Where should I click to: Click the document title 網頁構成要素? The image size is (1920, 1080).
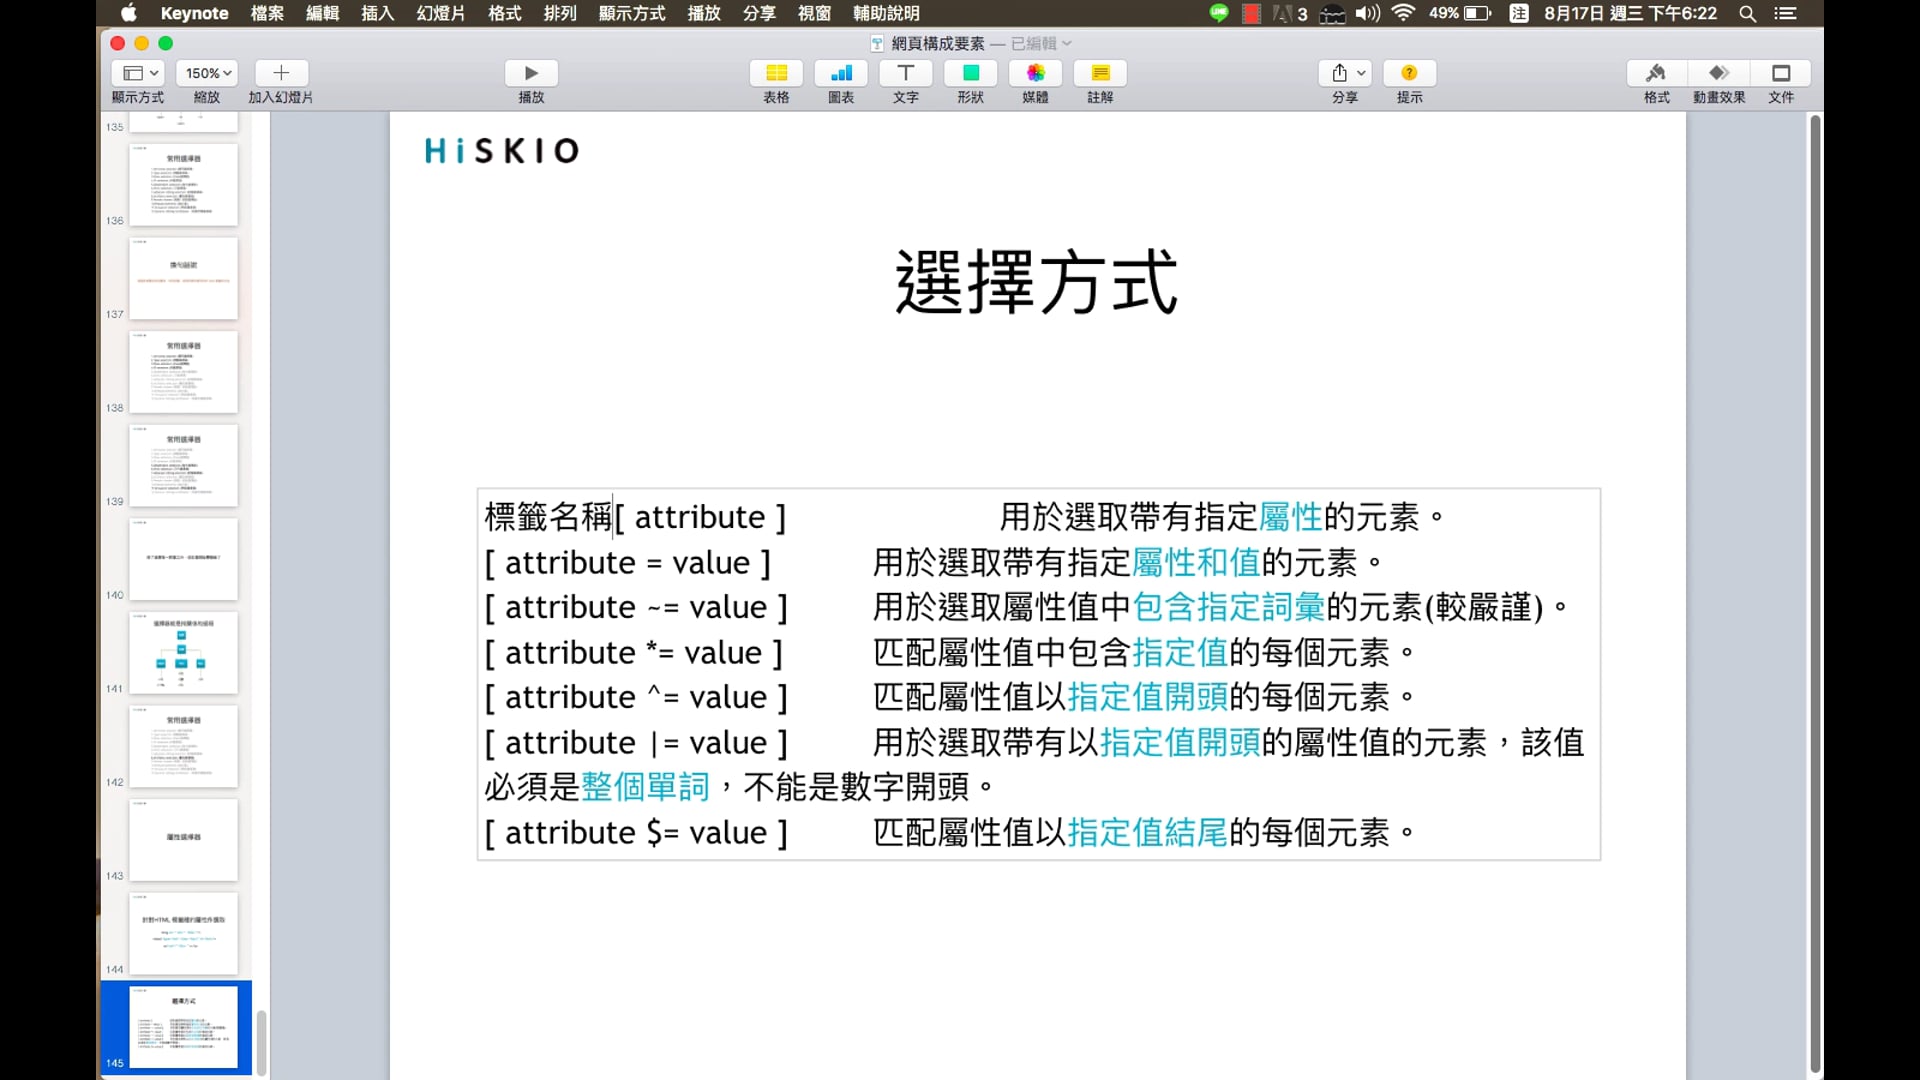coord(937,43)
